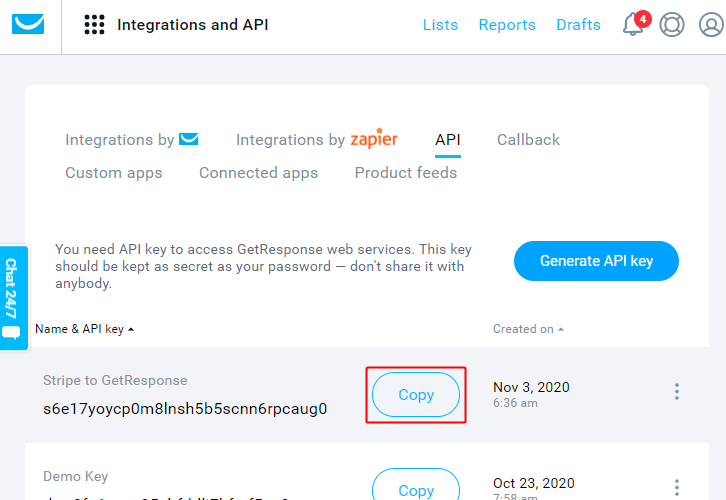
Task: Sort by Created on column
Action: pos(528,329)
